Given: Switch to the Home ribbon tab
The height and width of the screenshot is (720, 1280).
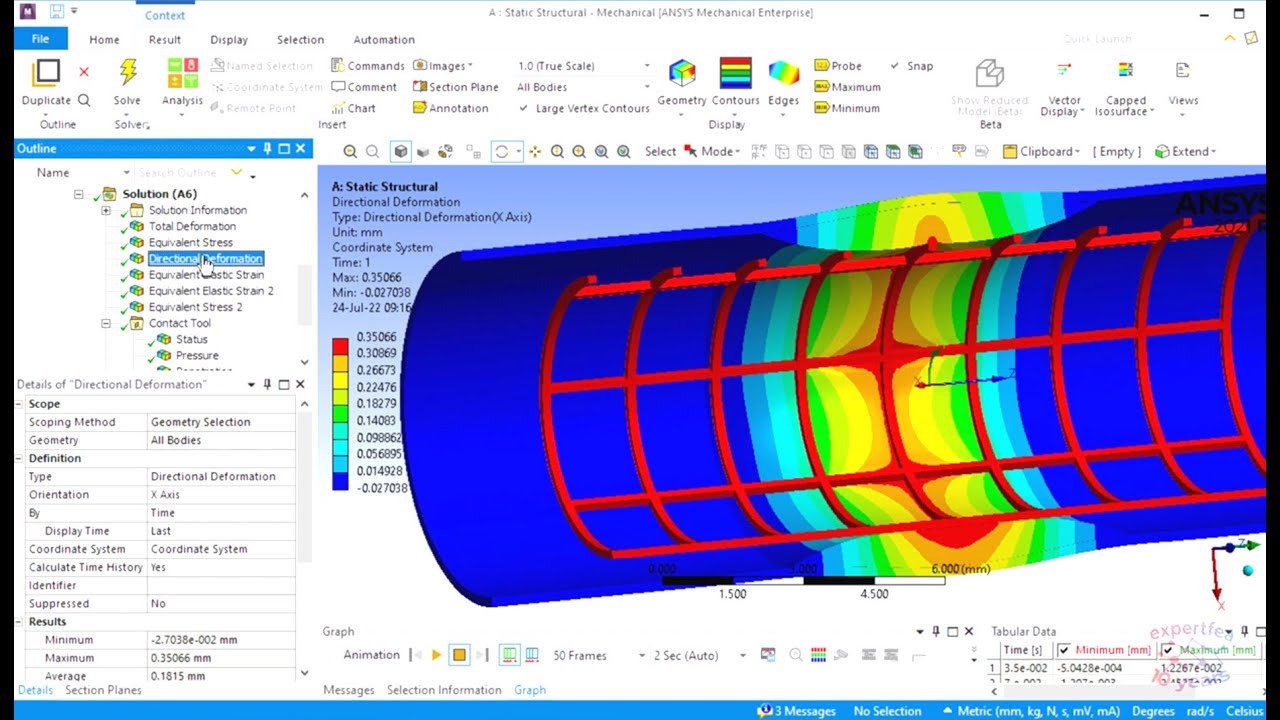Looking at the screenshot, I should [x=104, y=40].
